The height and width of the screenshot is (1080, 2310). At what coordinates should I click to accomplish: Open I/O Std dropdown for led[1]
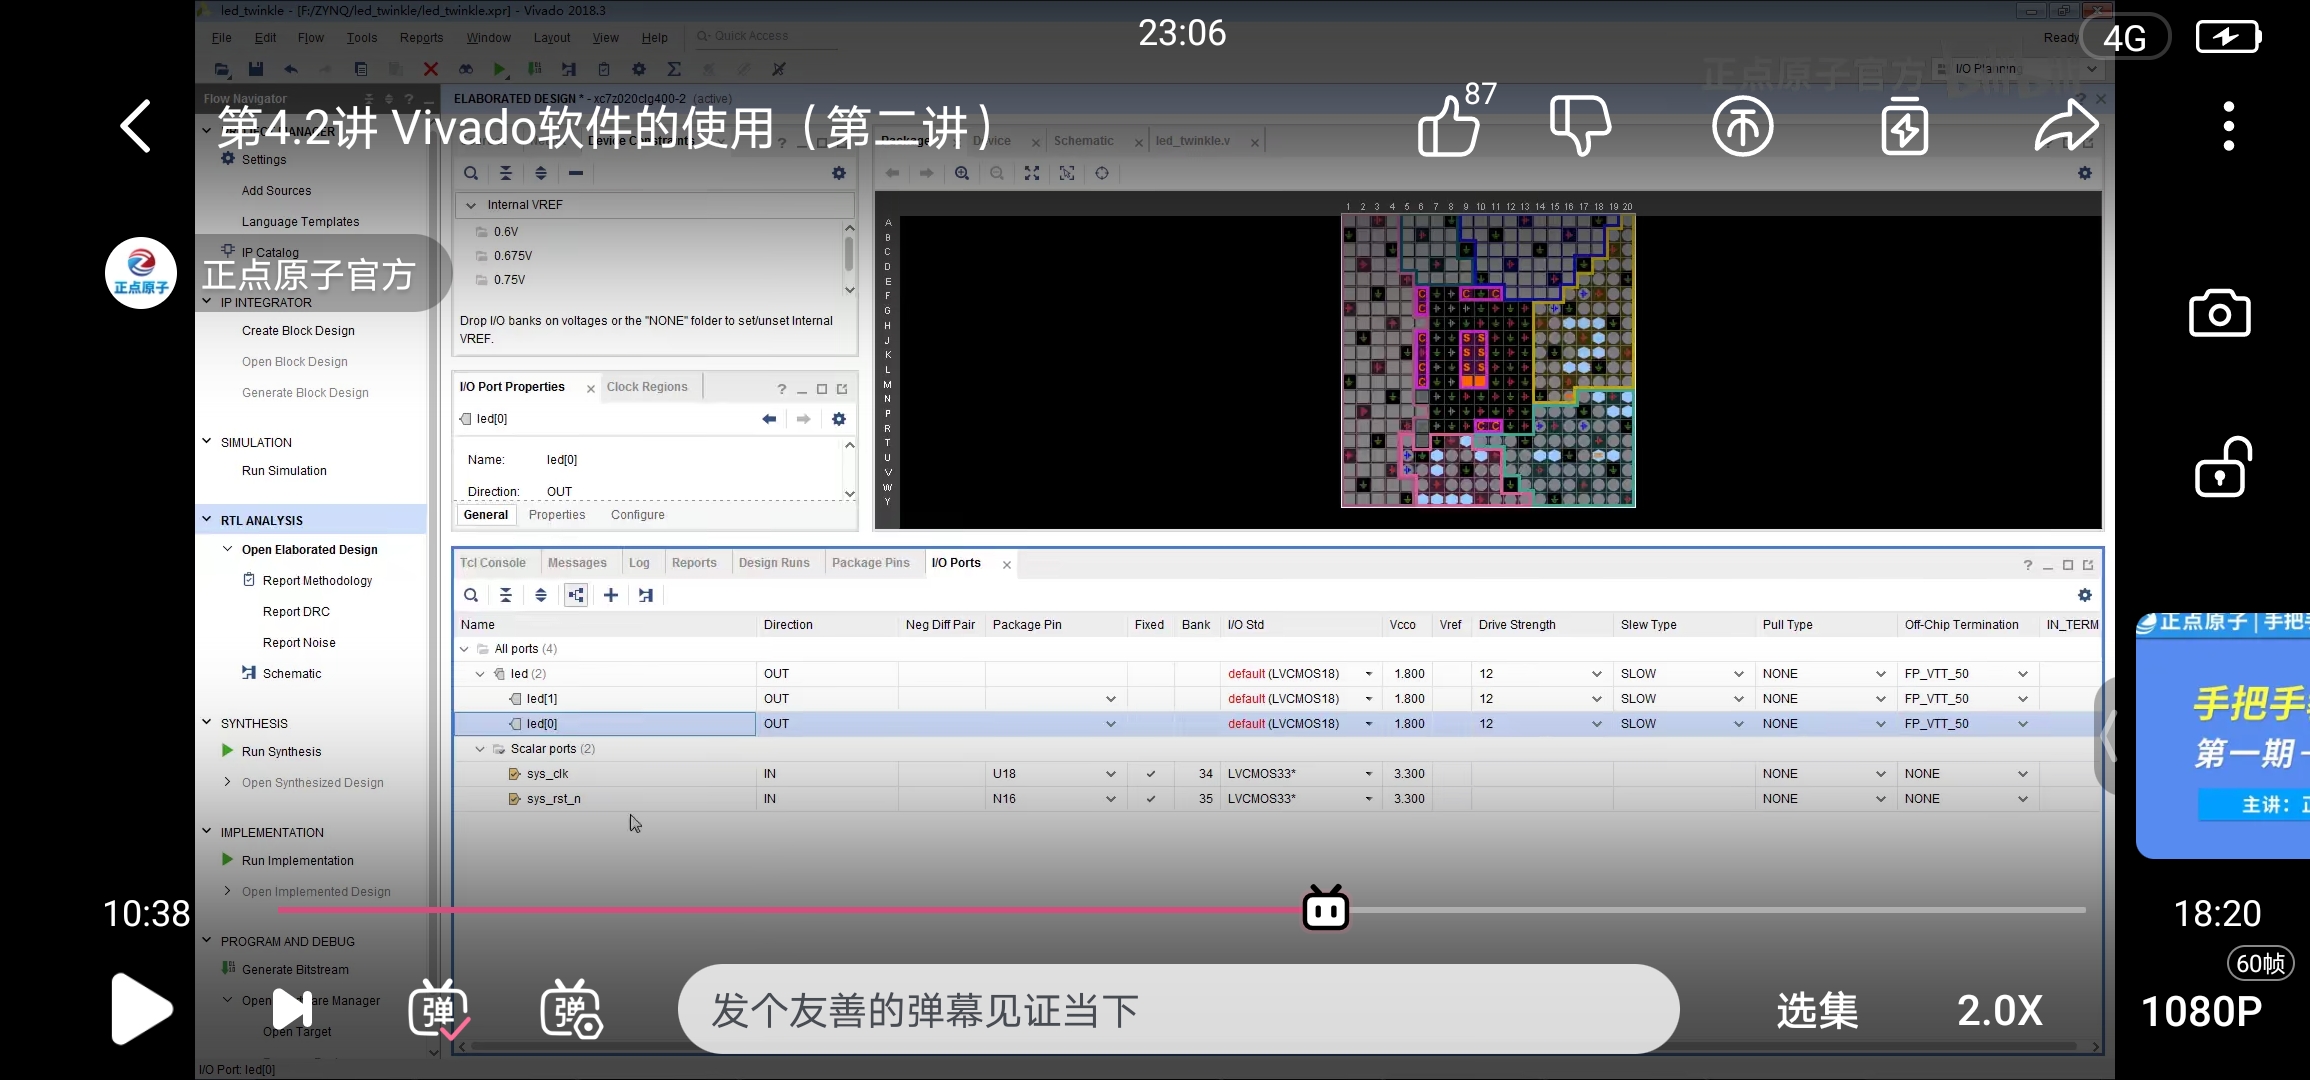1369,699
